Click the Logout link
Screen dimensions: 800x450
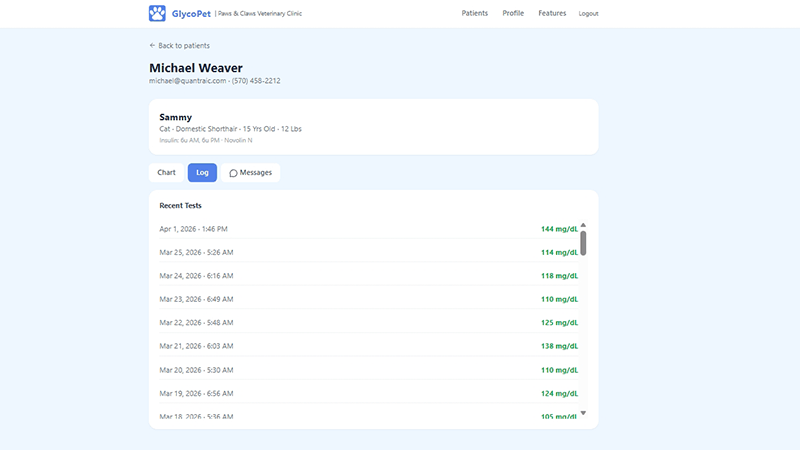588,14
